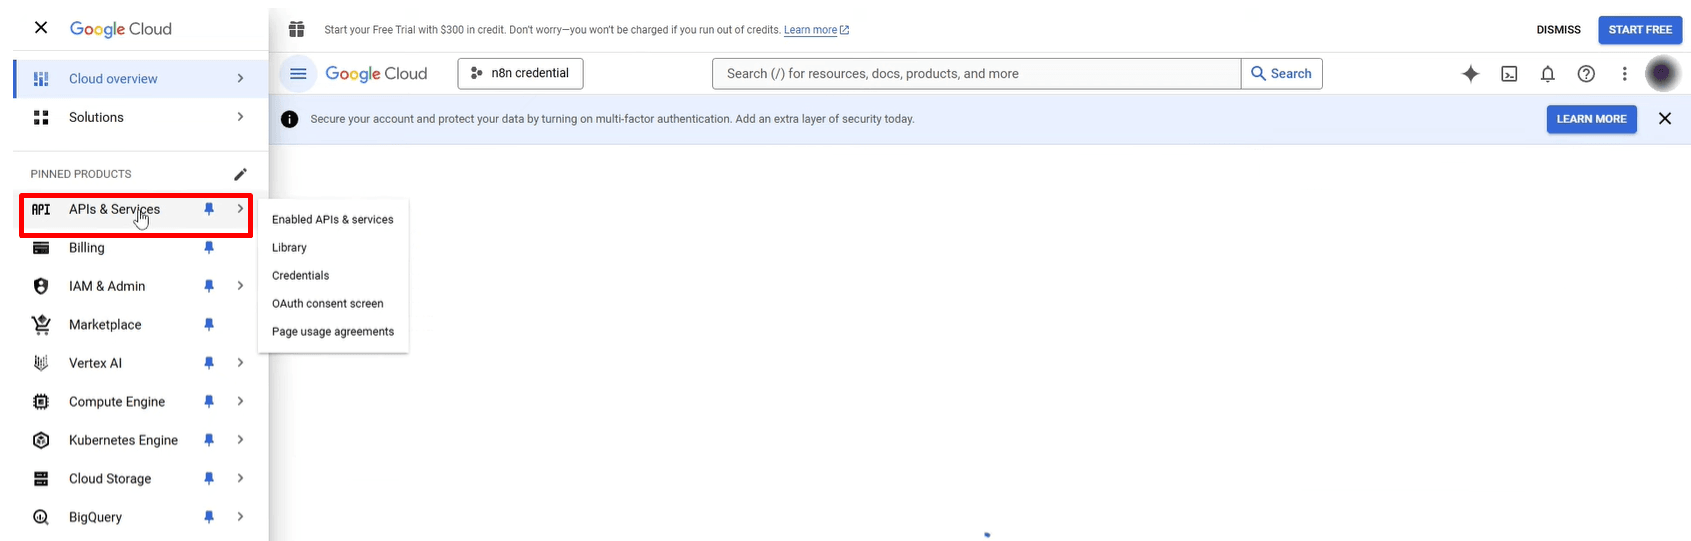This screenshot has width=1691, height=541.
Task: Click LEARN MORE about multi-factor authentication
Action: pos(1591,119)
